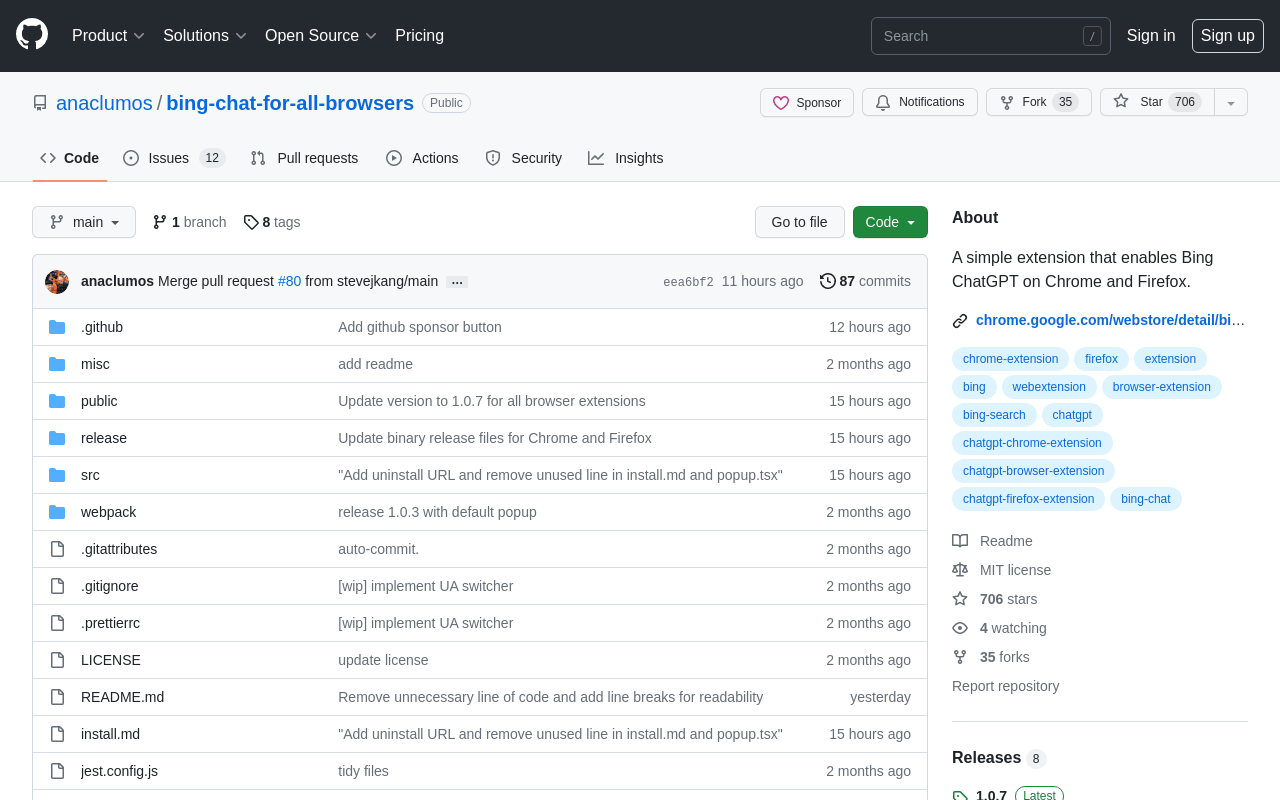Open the release folder icon

click(57, 438)
